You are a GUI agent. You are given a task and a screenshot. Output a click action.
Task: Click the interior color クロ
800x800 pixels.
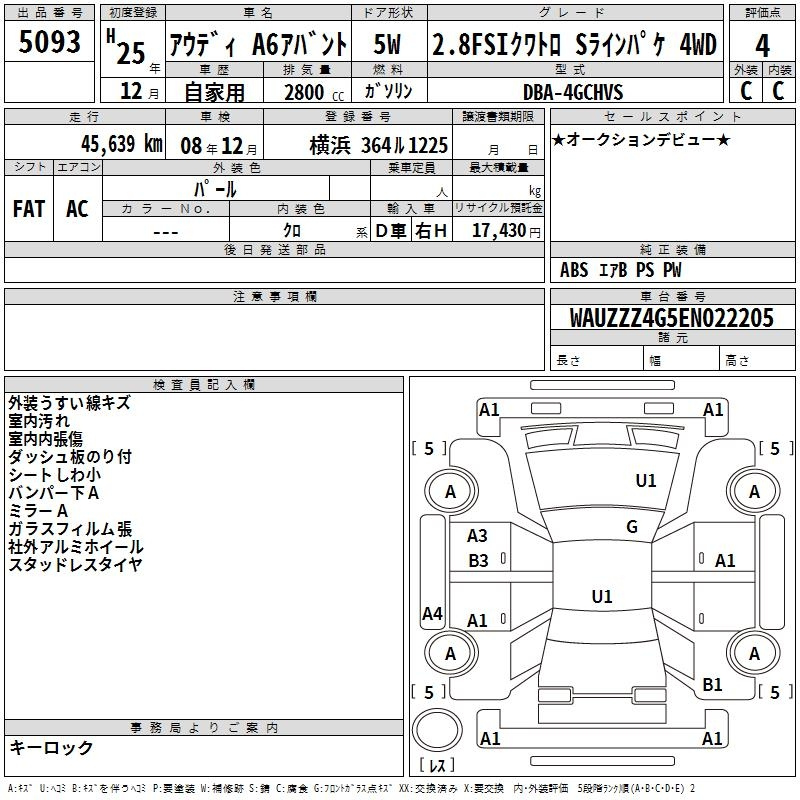coord(292,231)
